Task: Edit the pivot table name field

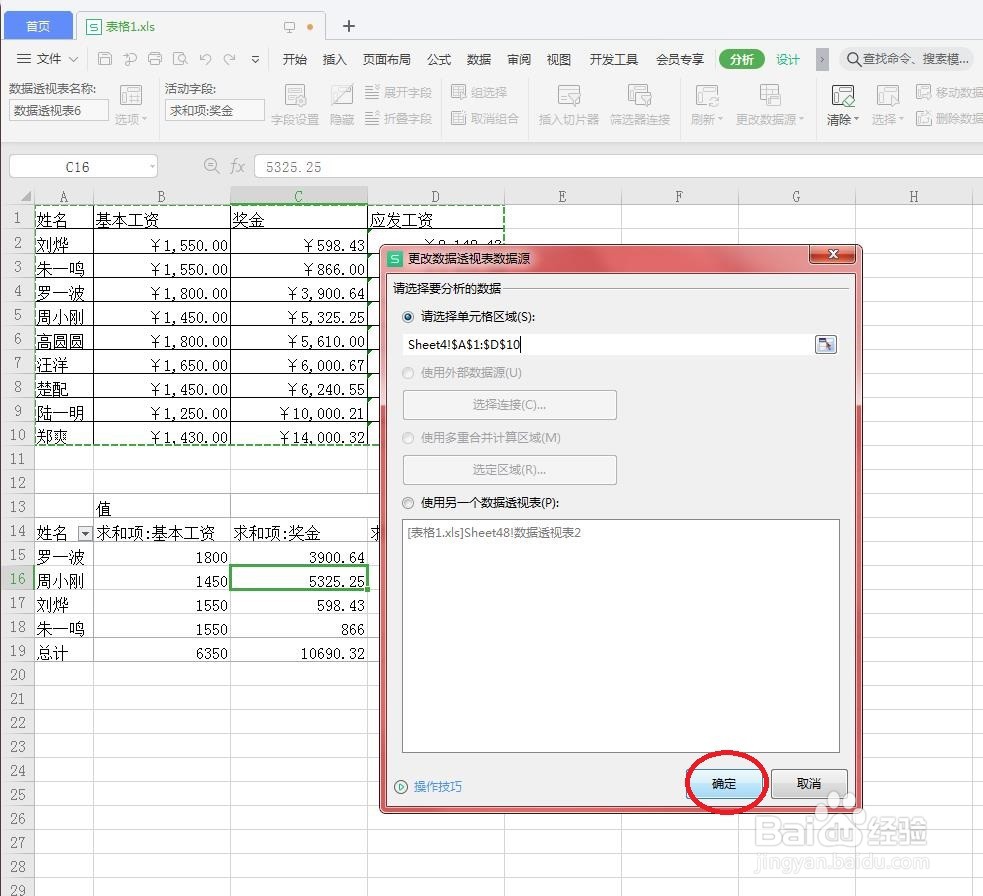Action: (x=58, y=110)
